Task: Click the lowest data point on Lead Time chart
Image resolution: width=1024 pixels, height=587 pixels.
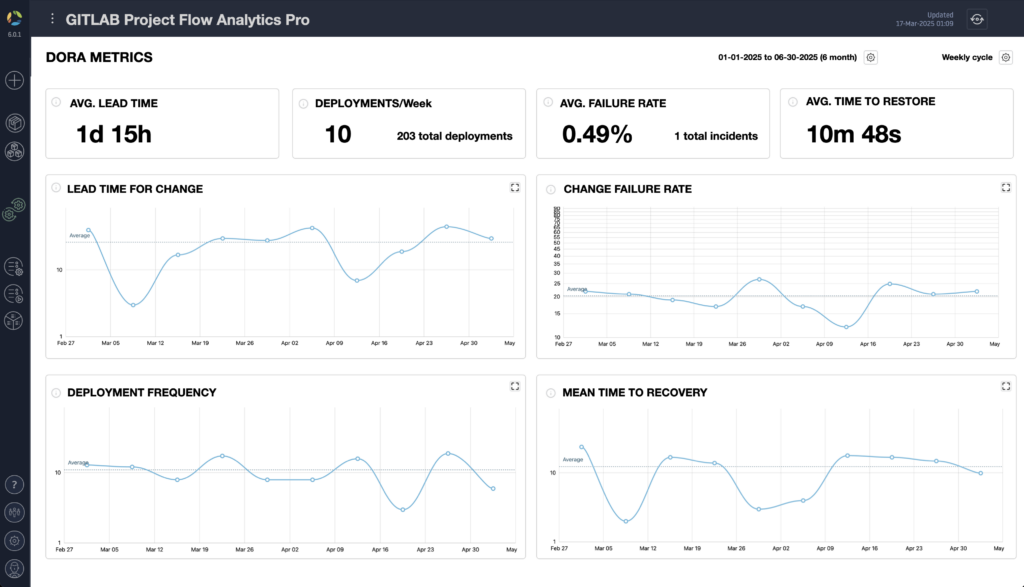Action: (x=133, y=305)
